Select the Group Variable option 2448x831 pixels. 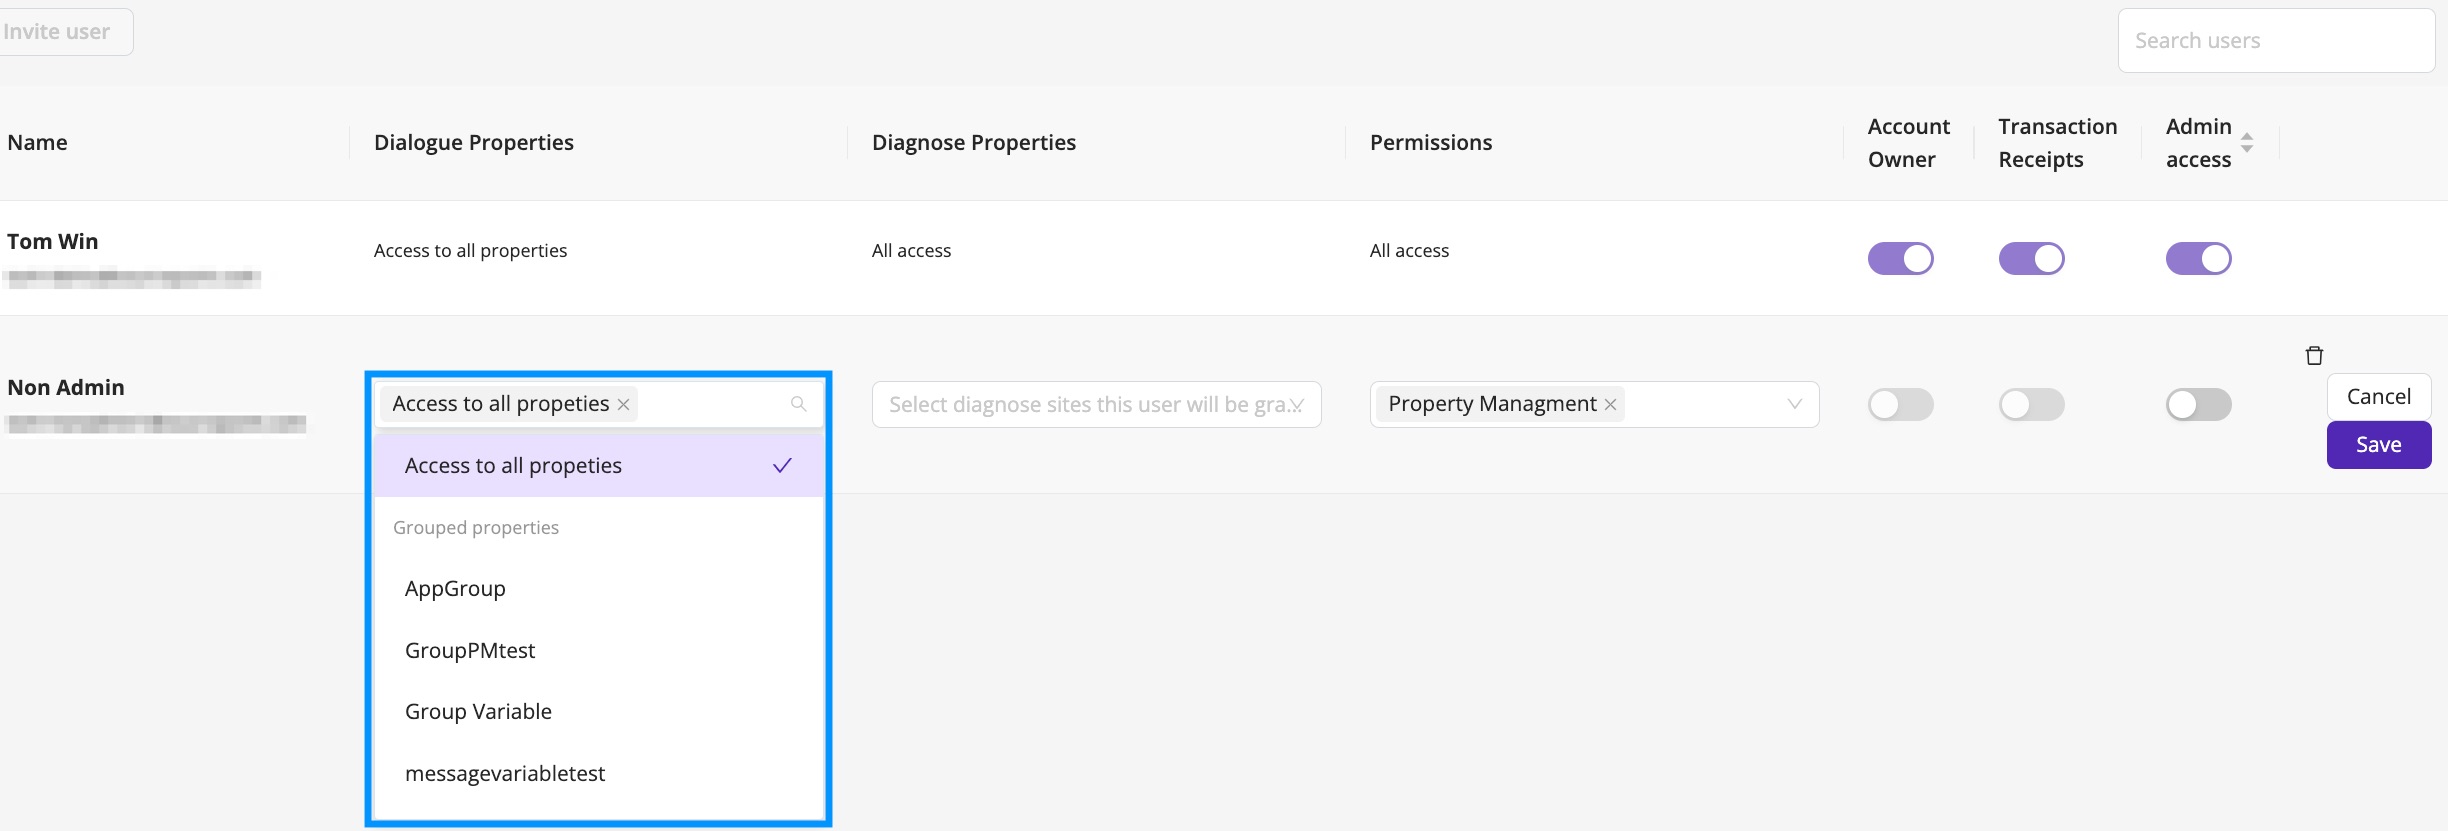[x=599, y=712]
